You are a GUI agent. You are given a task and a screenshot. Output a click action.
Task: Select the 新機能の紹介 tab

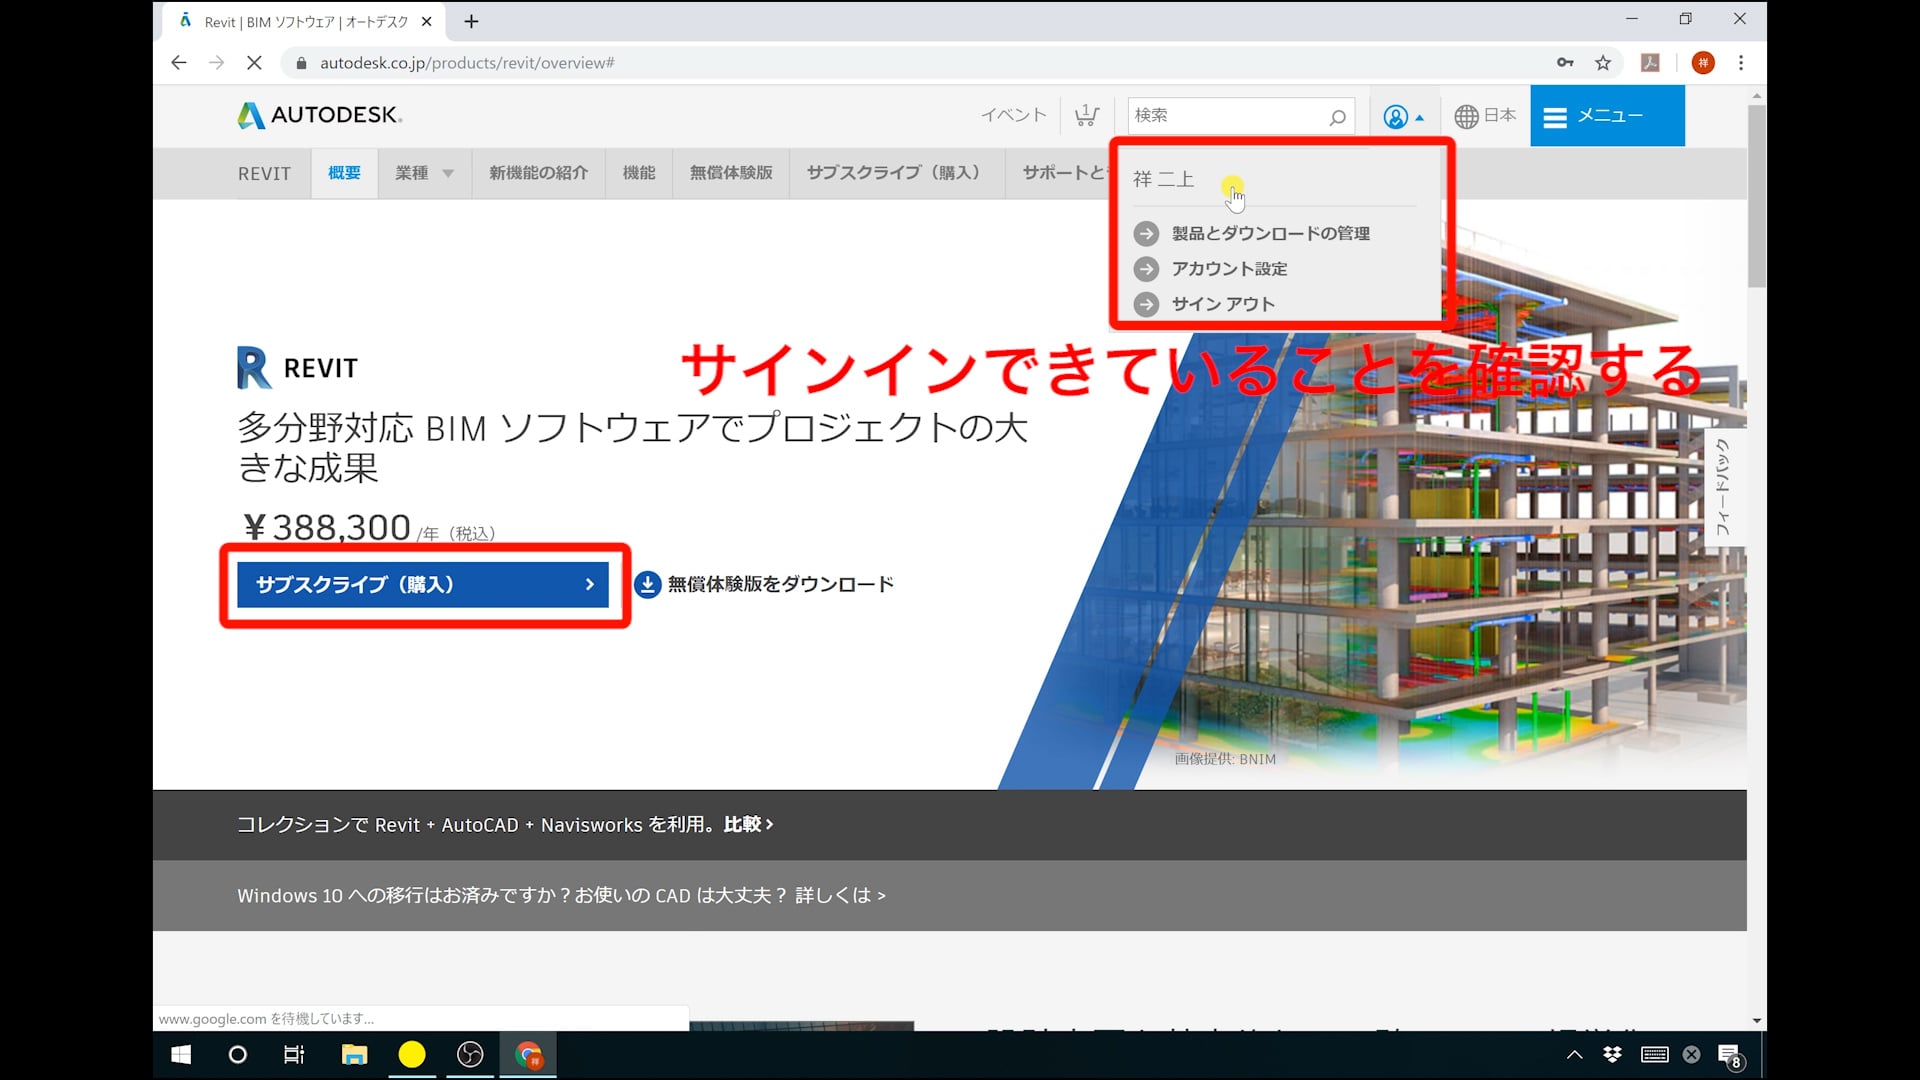click(x=538, y=173)
